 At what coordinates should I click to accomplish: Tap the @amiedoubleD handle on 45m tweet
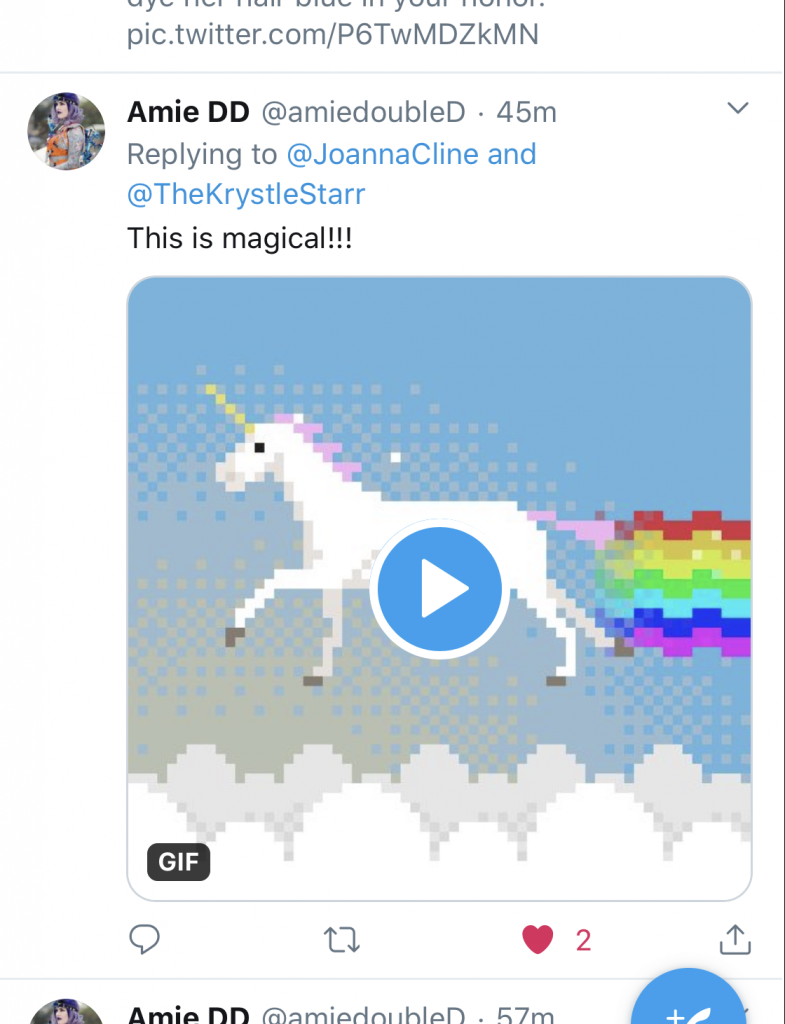point(363,112)
